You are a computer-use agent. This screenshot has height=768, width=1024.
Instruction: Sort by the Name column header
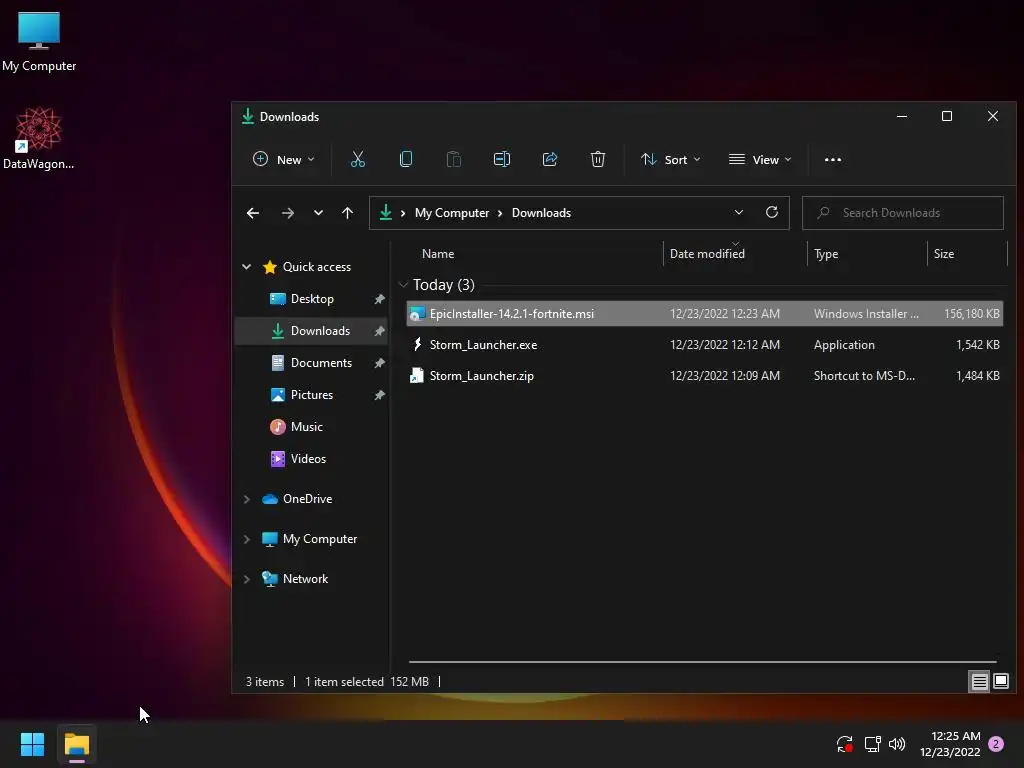click(438, 254)
